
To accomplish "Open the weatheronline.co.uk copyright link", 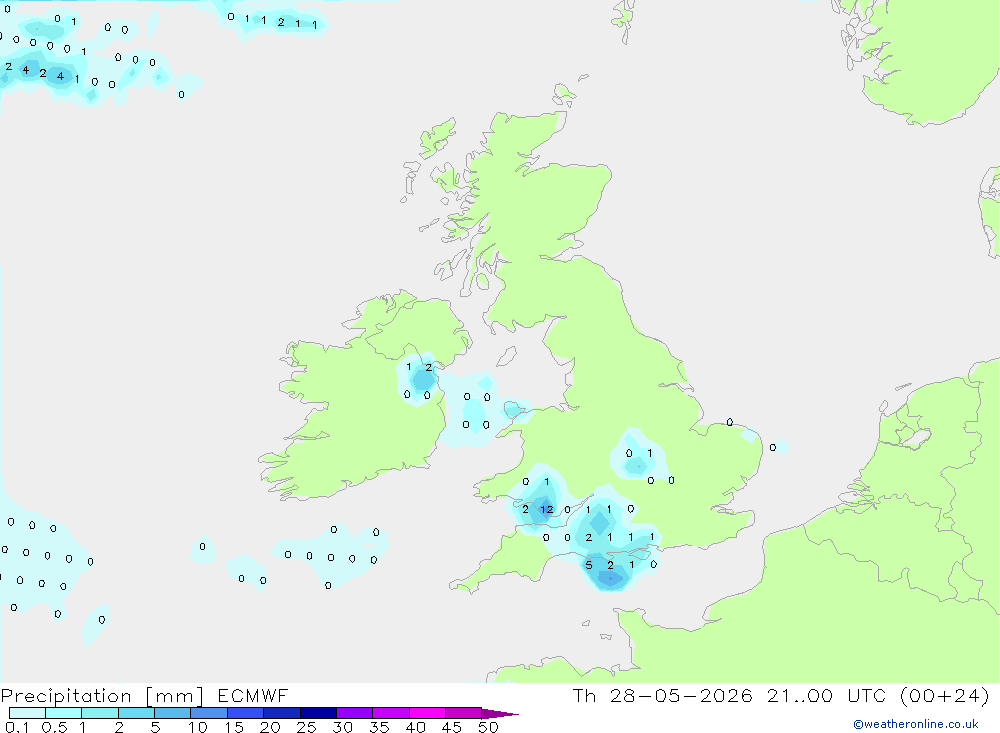I will click(916, 724).
